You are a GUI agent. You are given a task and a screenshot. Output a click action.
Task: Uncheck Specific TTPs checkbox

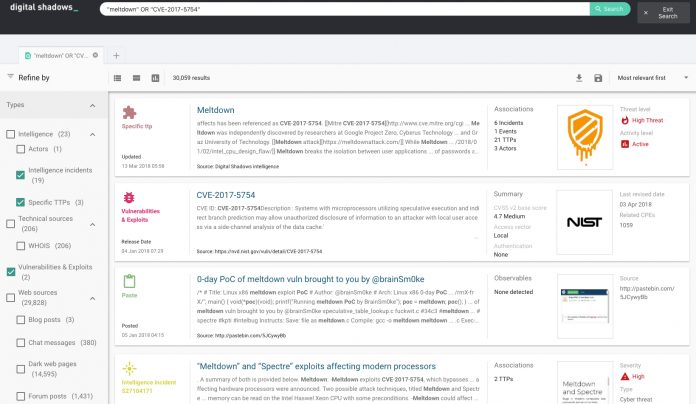[20, 202]
